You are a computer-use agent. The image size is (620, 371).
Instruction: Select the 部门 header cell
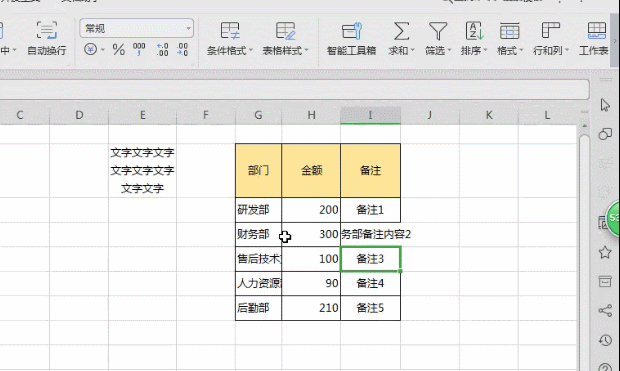[x=258, y=170]
